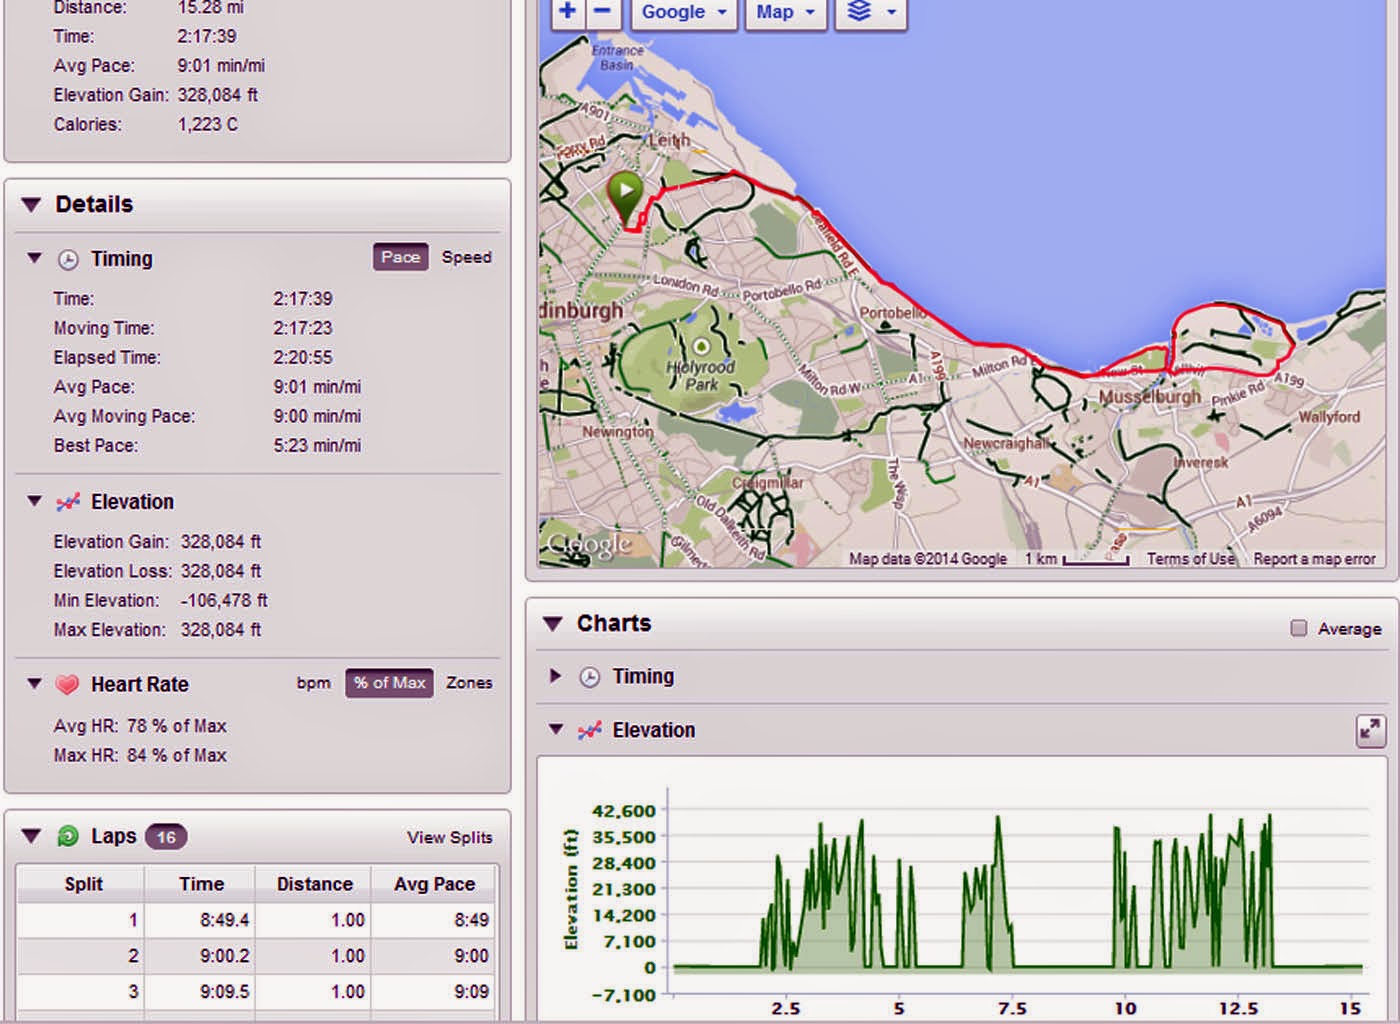Screen dimensions: 1400x1024
Task: Click lap 3 average pace 9:09
Action: (x=471, y=992)
